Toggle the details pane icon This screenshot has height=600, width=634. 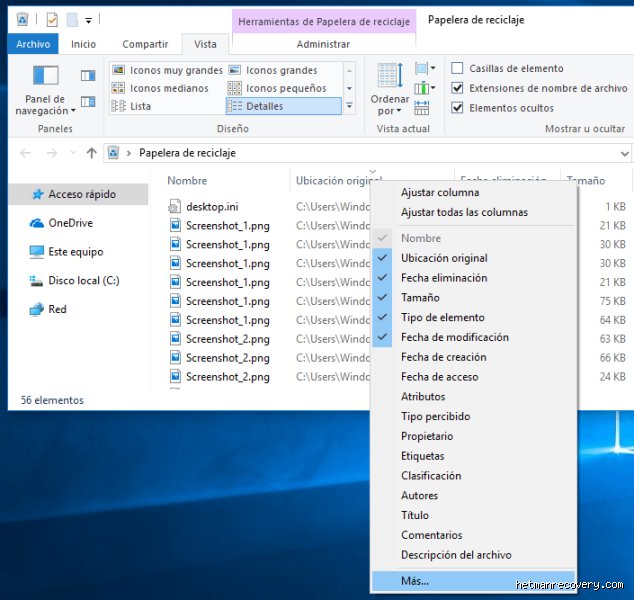pos(88,101)
